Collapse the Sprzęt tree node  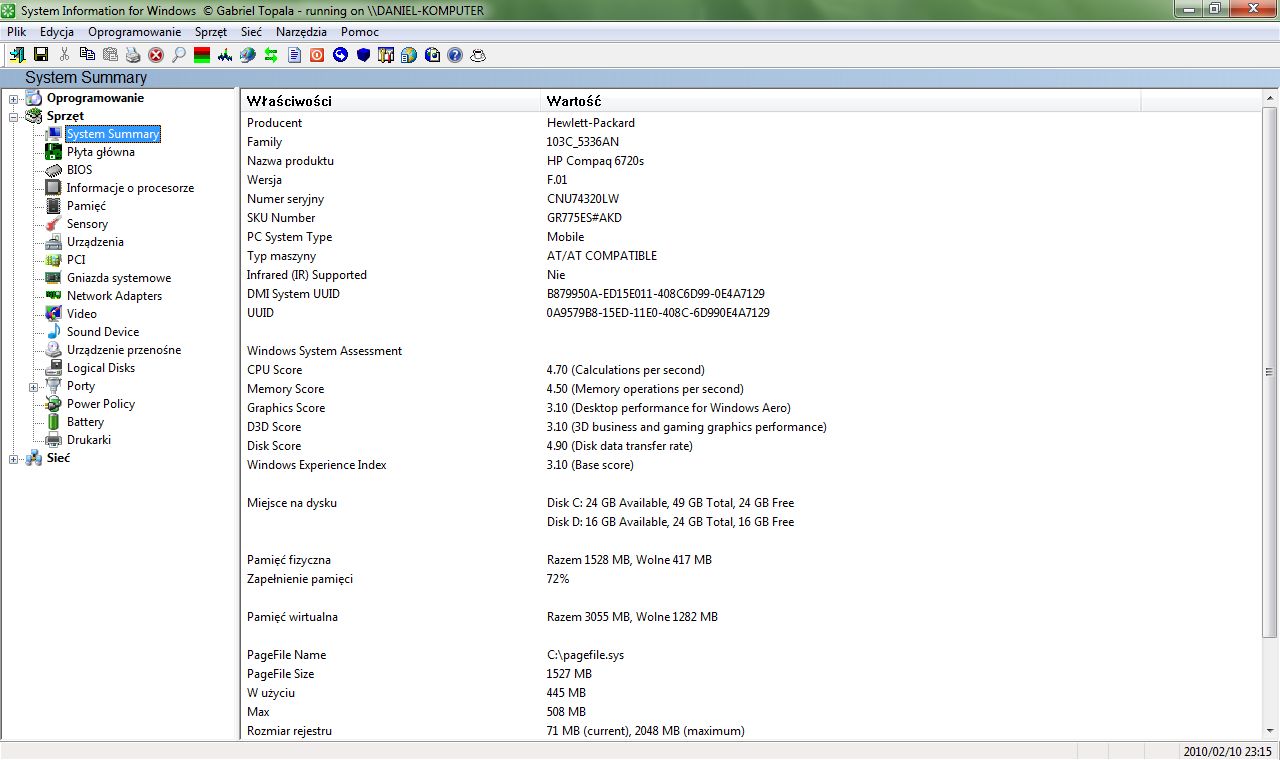point(14,116)
